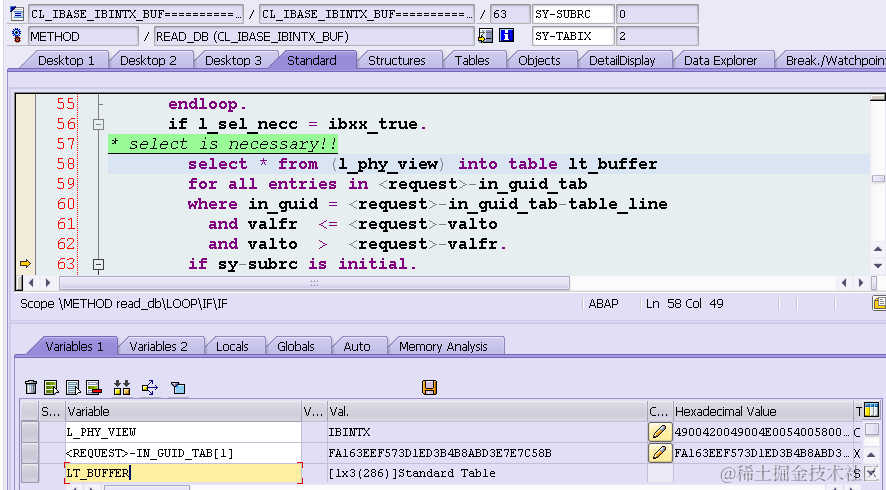Click the source list icon at top left
Viewport: 886px width, 490px height.
17,13
